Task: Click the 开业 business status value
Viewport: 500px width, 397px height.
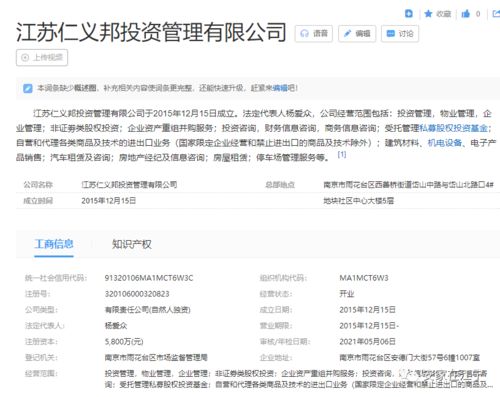Action: 347,294
